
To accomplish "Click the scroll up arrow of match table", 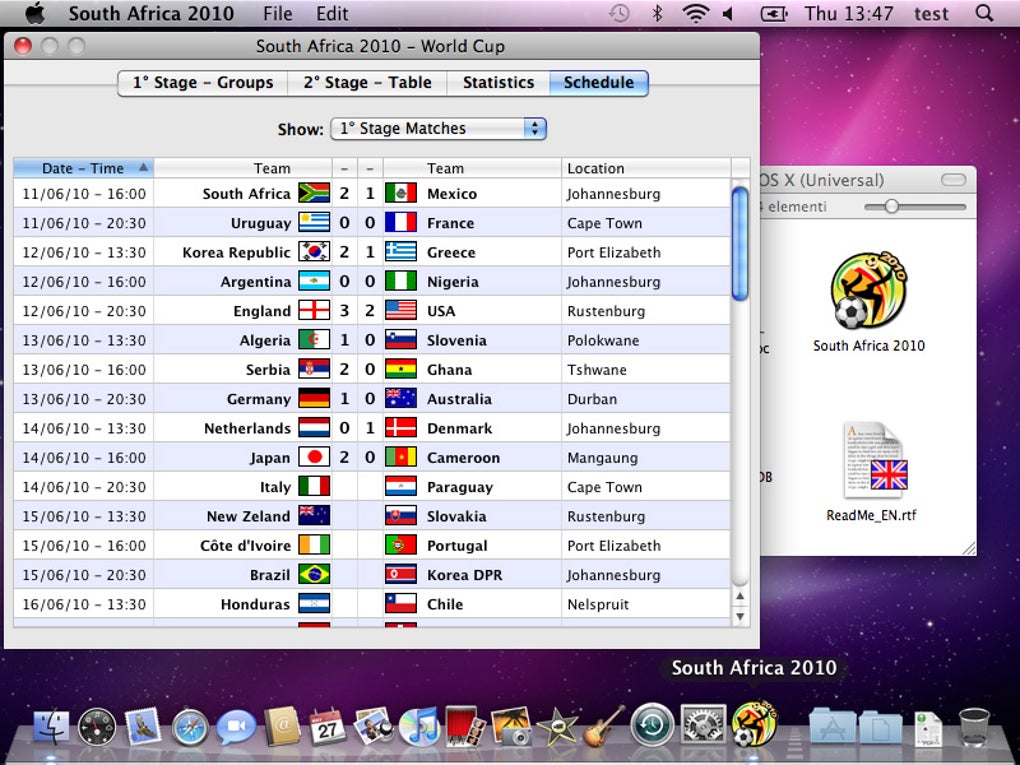I will pyautogui.click(x=740, y=596).
